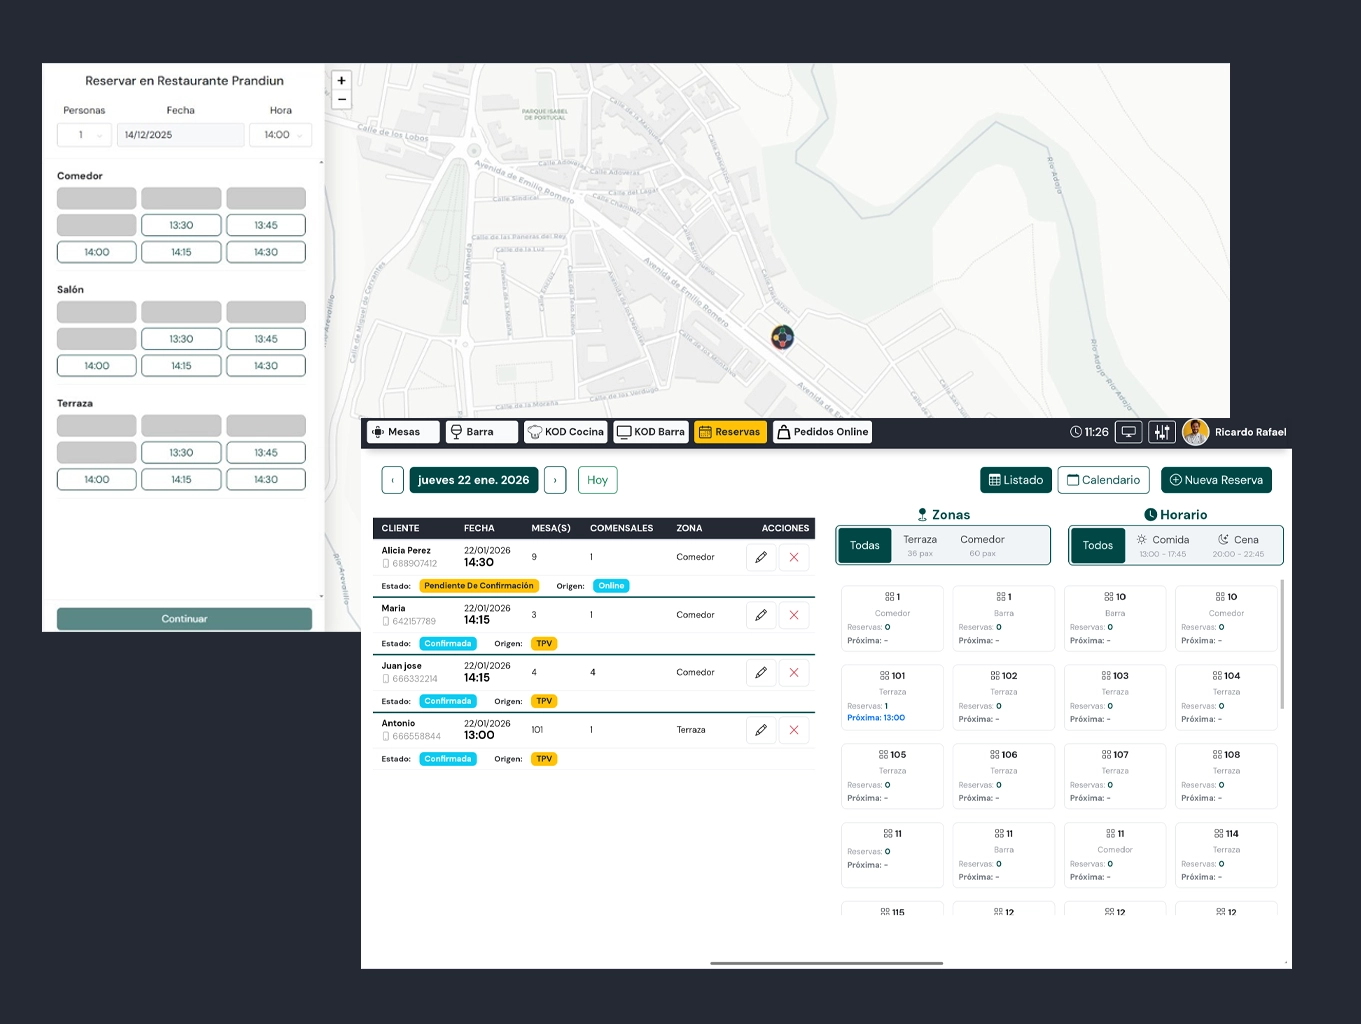The height and width of the screenshot is (1024, 1361).
Task: Edit Antonio's reservation with pencil icon
Action: pyautogui.click(x=761, y=730)
